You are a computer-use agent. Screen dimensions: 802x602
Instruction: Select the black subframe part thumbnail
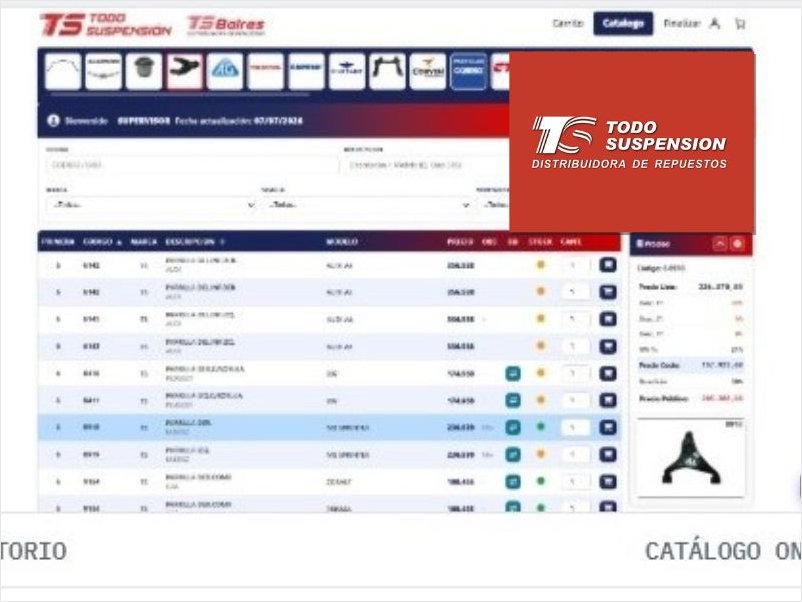click(387, 71)
